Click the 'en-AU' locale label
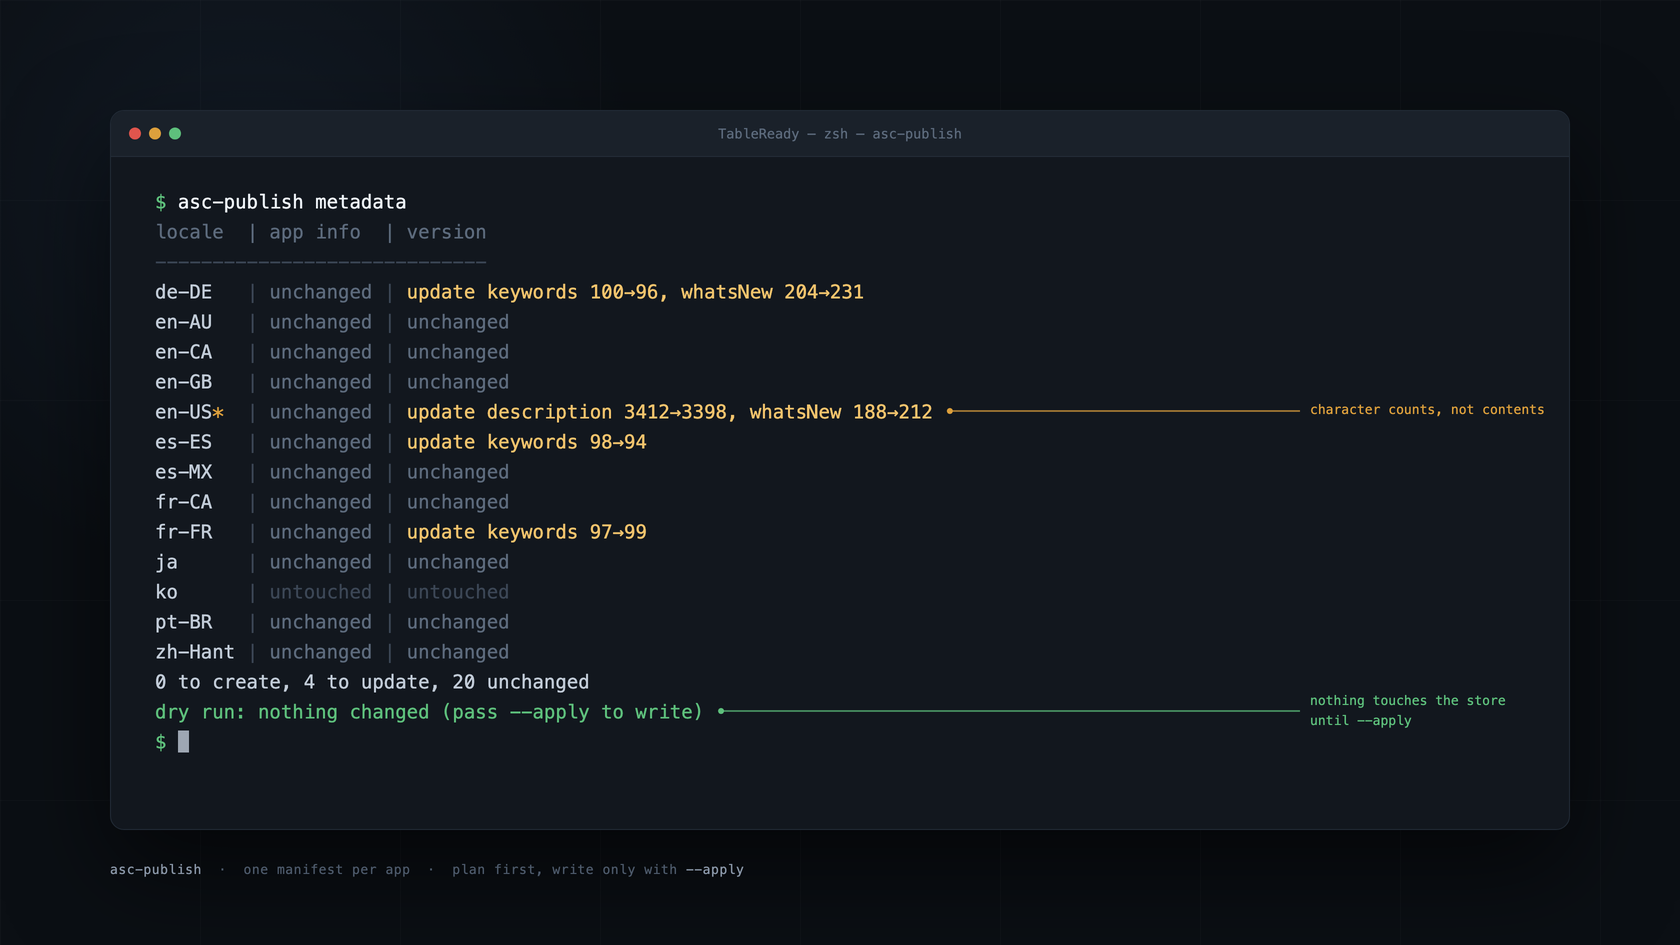The height and width of the screenshot is (945, 1680). 183,322
